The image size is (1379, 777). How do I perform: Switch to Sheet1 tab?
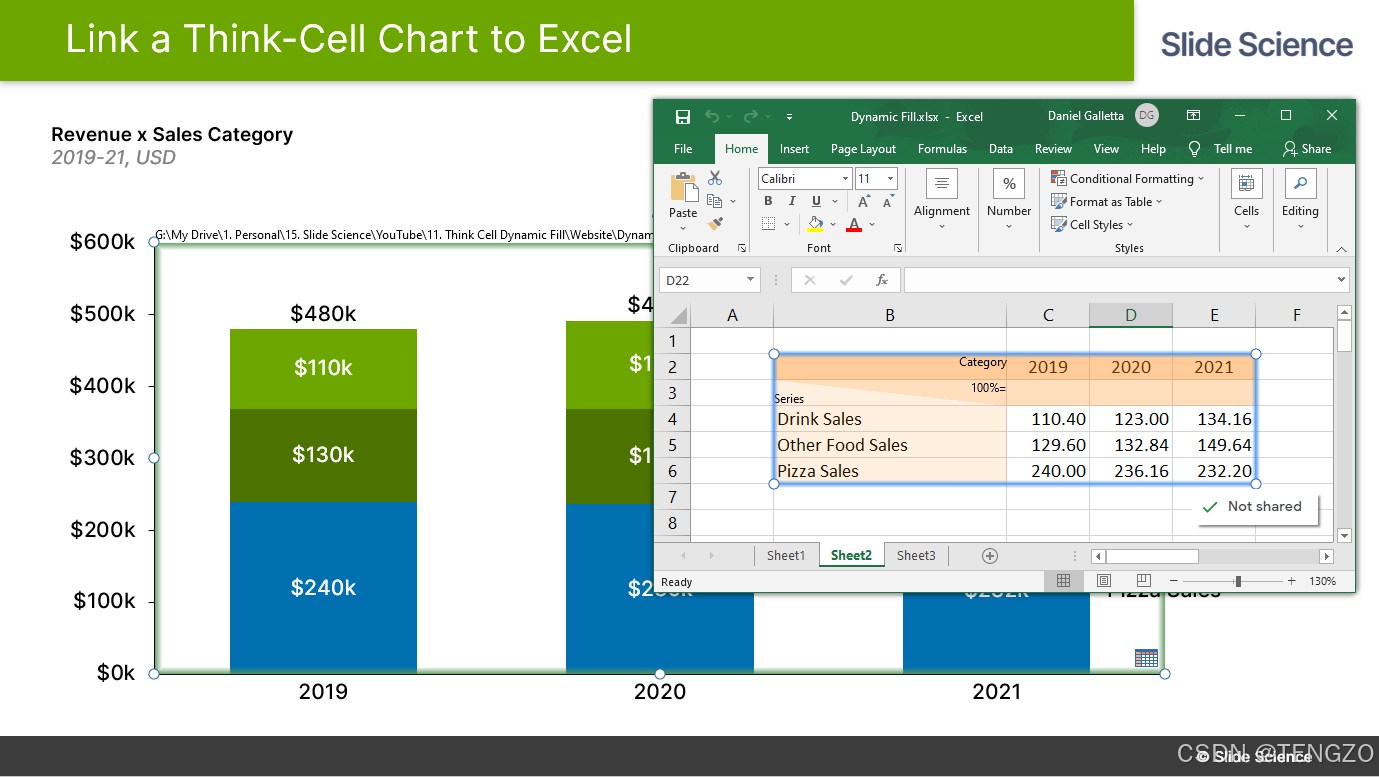coord(785,556)
